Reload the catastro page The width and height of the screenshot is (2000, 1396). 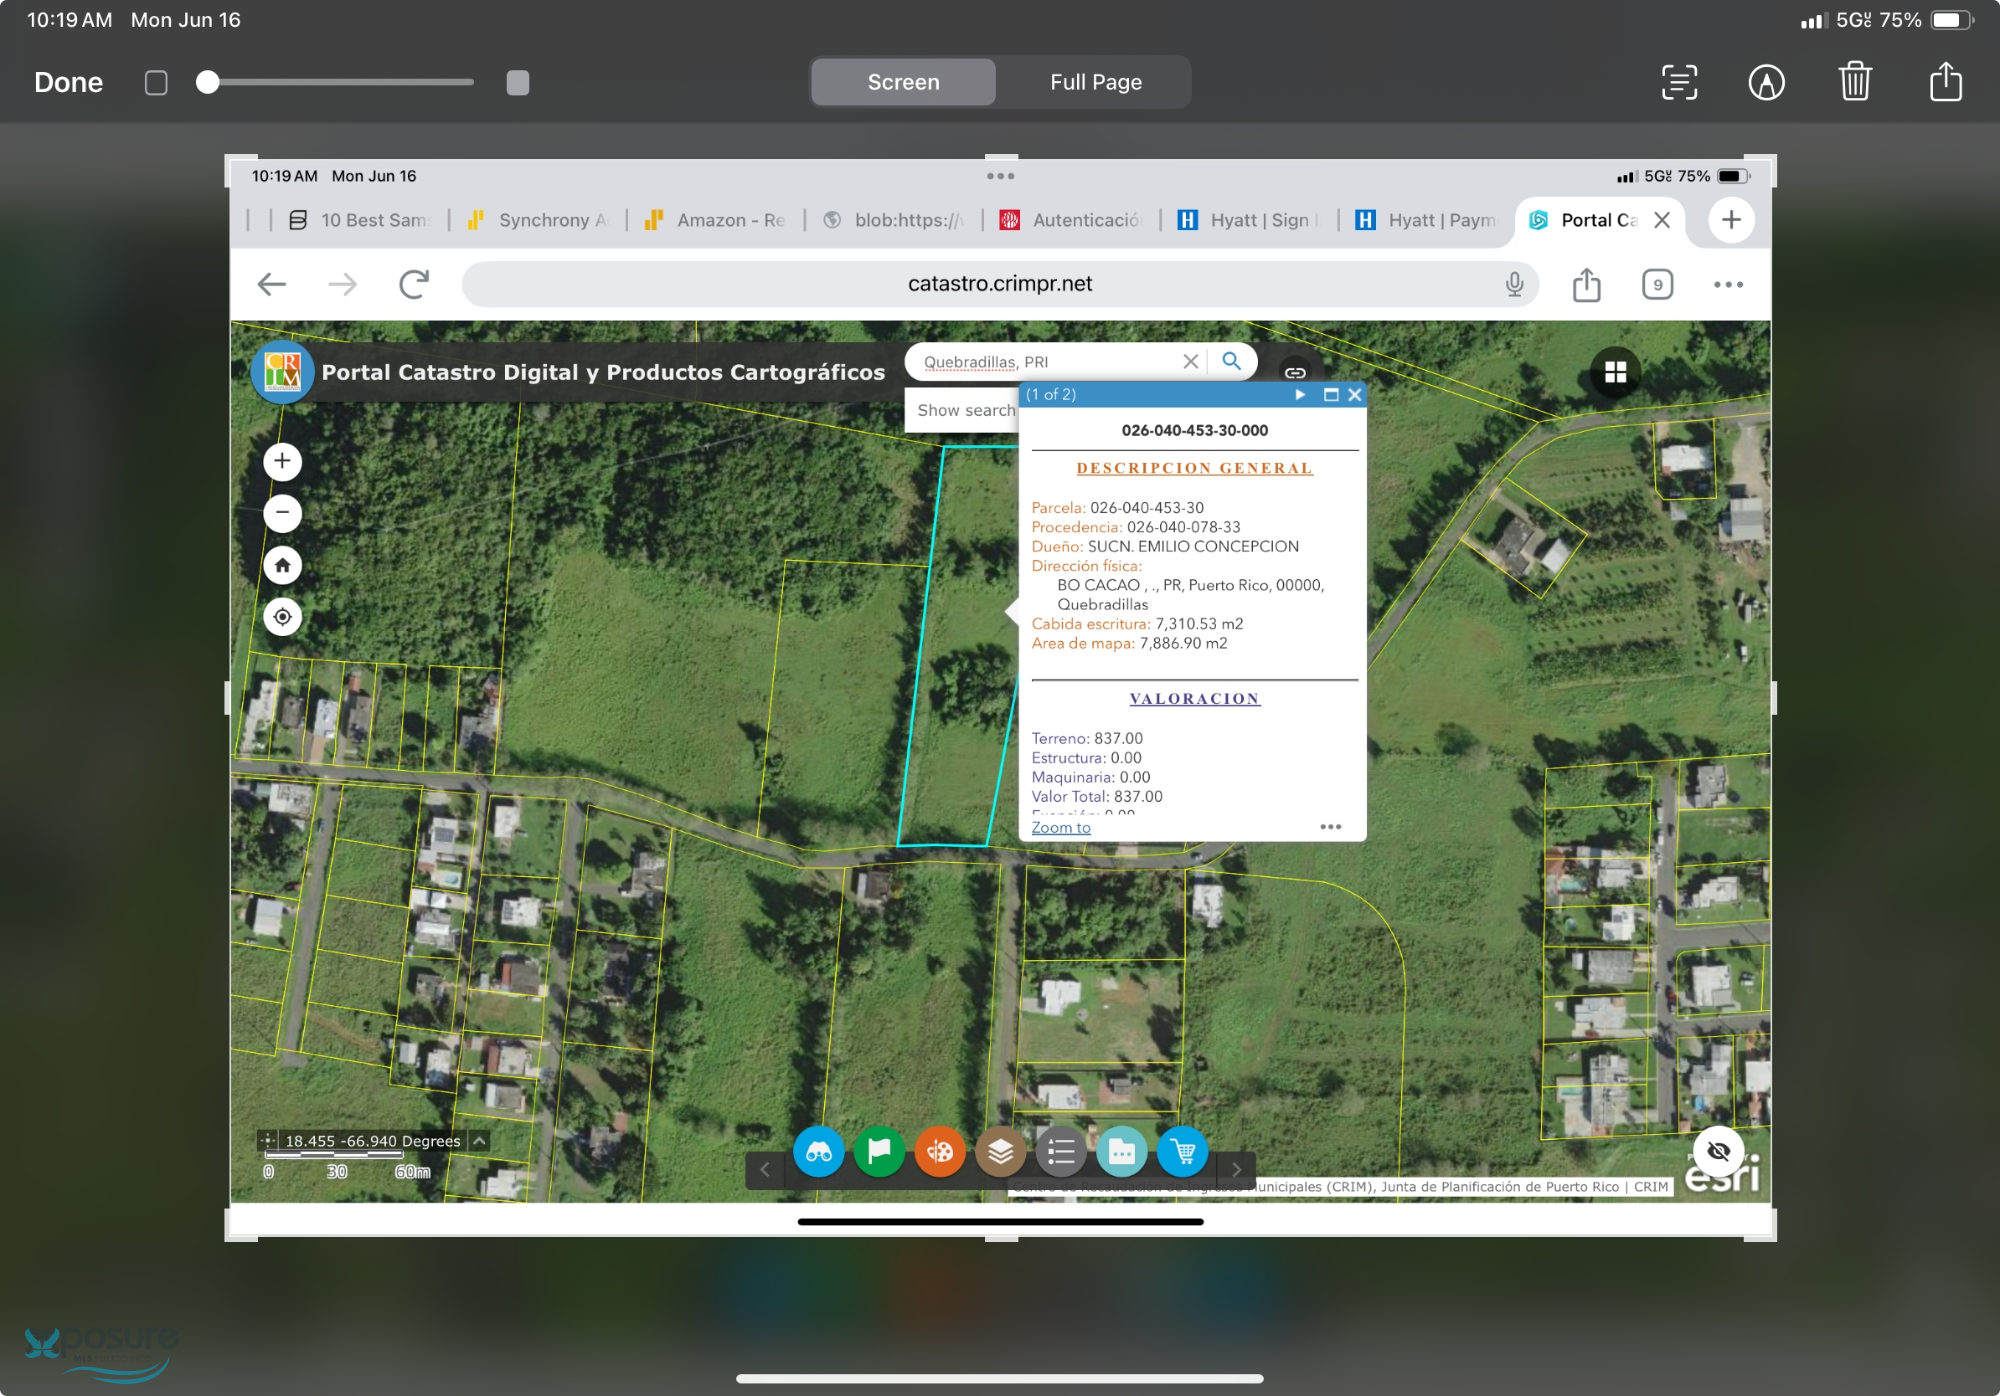414,284
